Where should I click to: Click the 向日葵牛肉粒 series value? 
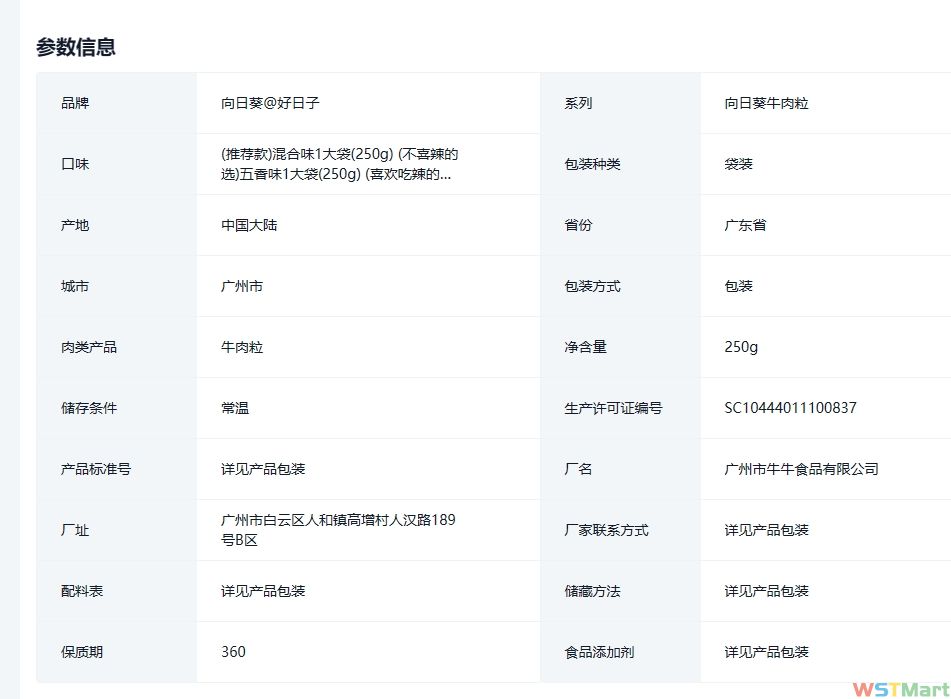(x=766, y=103)
